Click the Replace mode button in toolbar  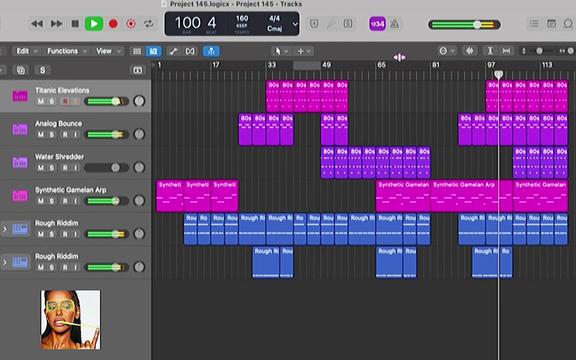314,24
